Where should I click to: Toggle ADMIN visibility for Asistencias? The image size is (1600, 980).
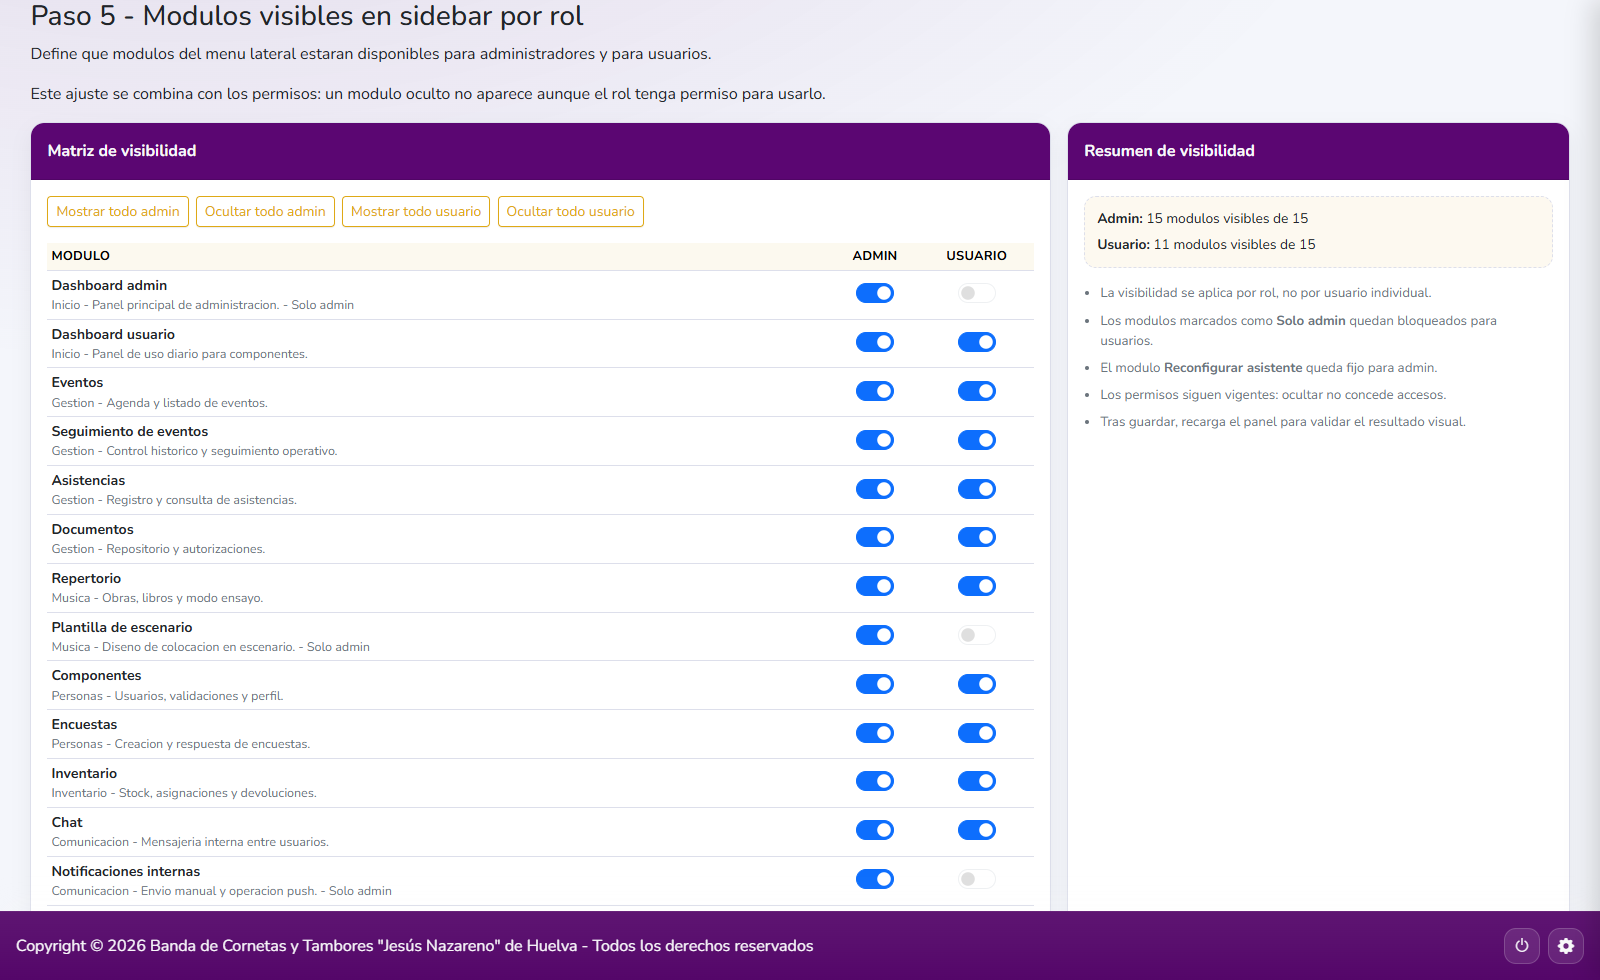point(875,489)
